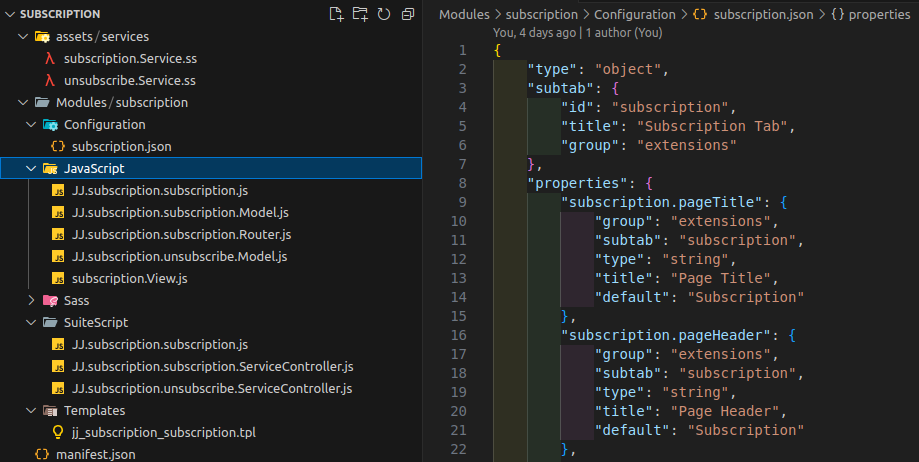Collapse the Templates folder

(94, 410)
